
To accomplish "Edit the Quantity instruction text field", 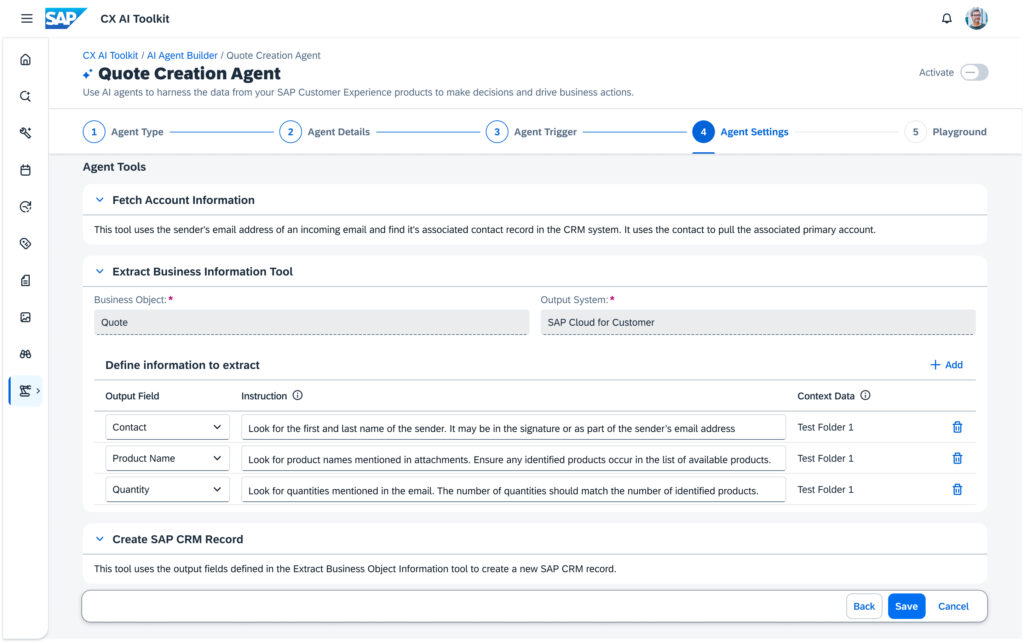I will [513, 490].
